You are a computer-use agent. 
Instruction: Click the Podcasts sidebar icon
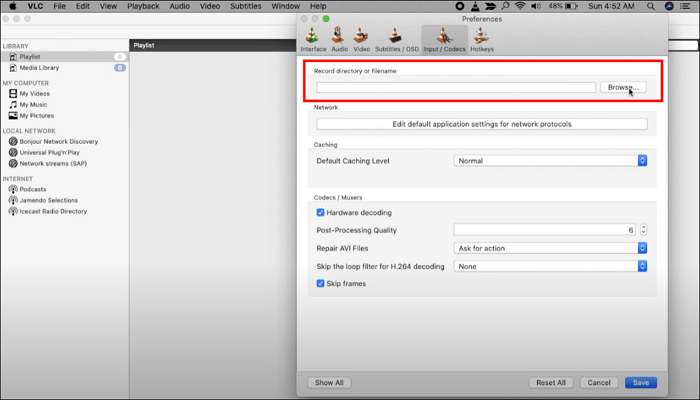[13, 189]
